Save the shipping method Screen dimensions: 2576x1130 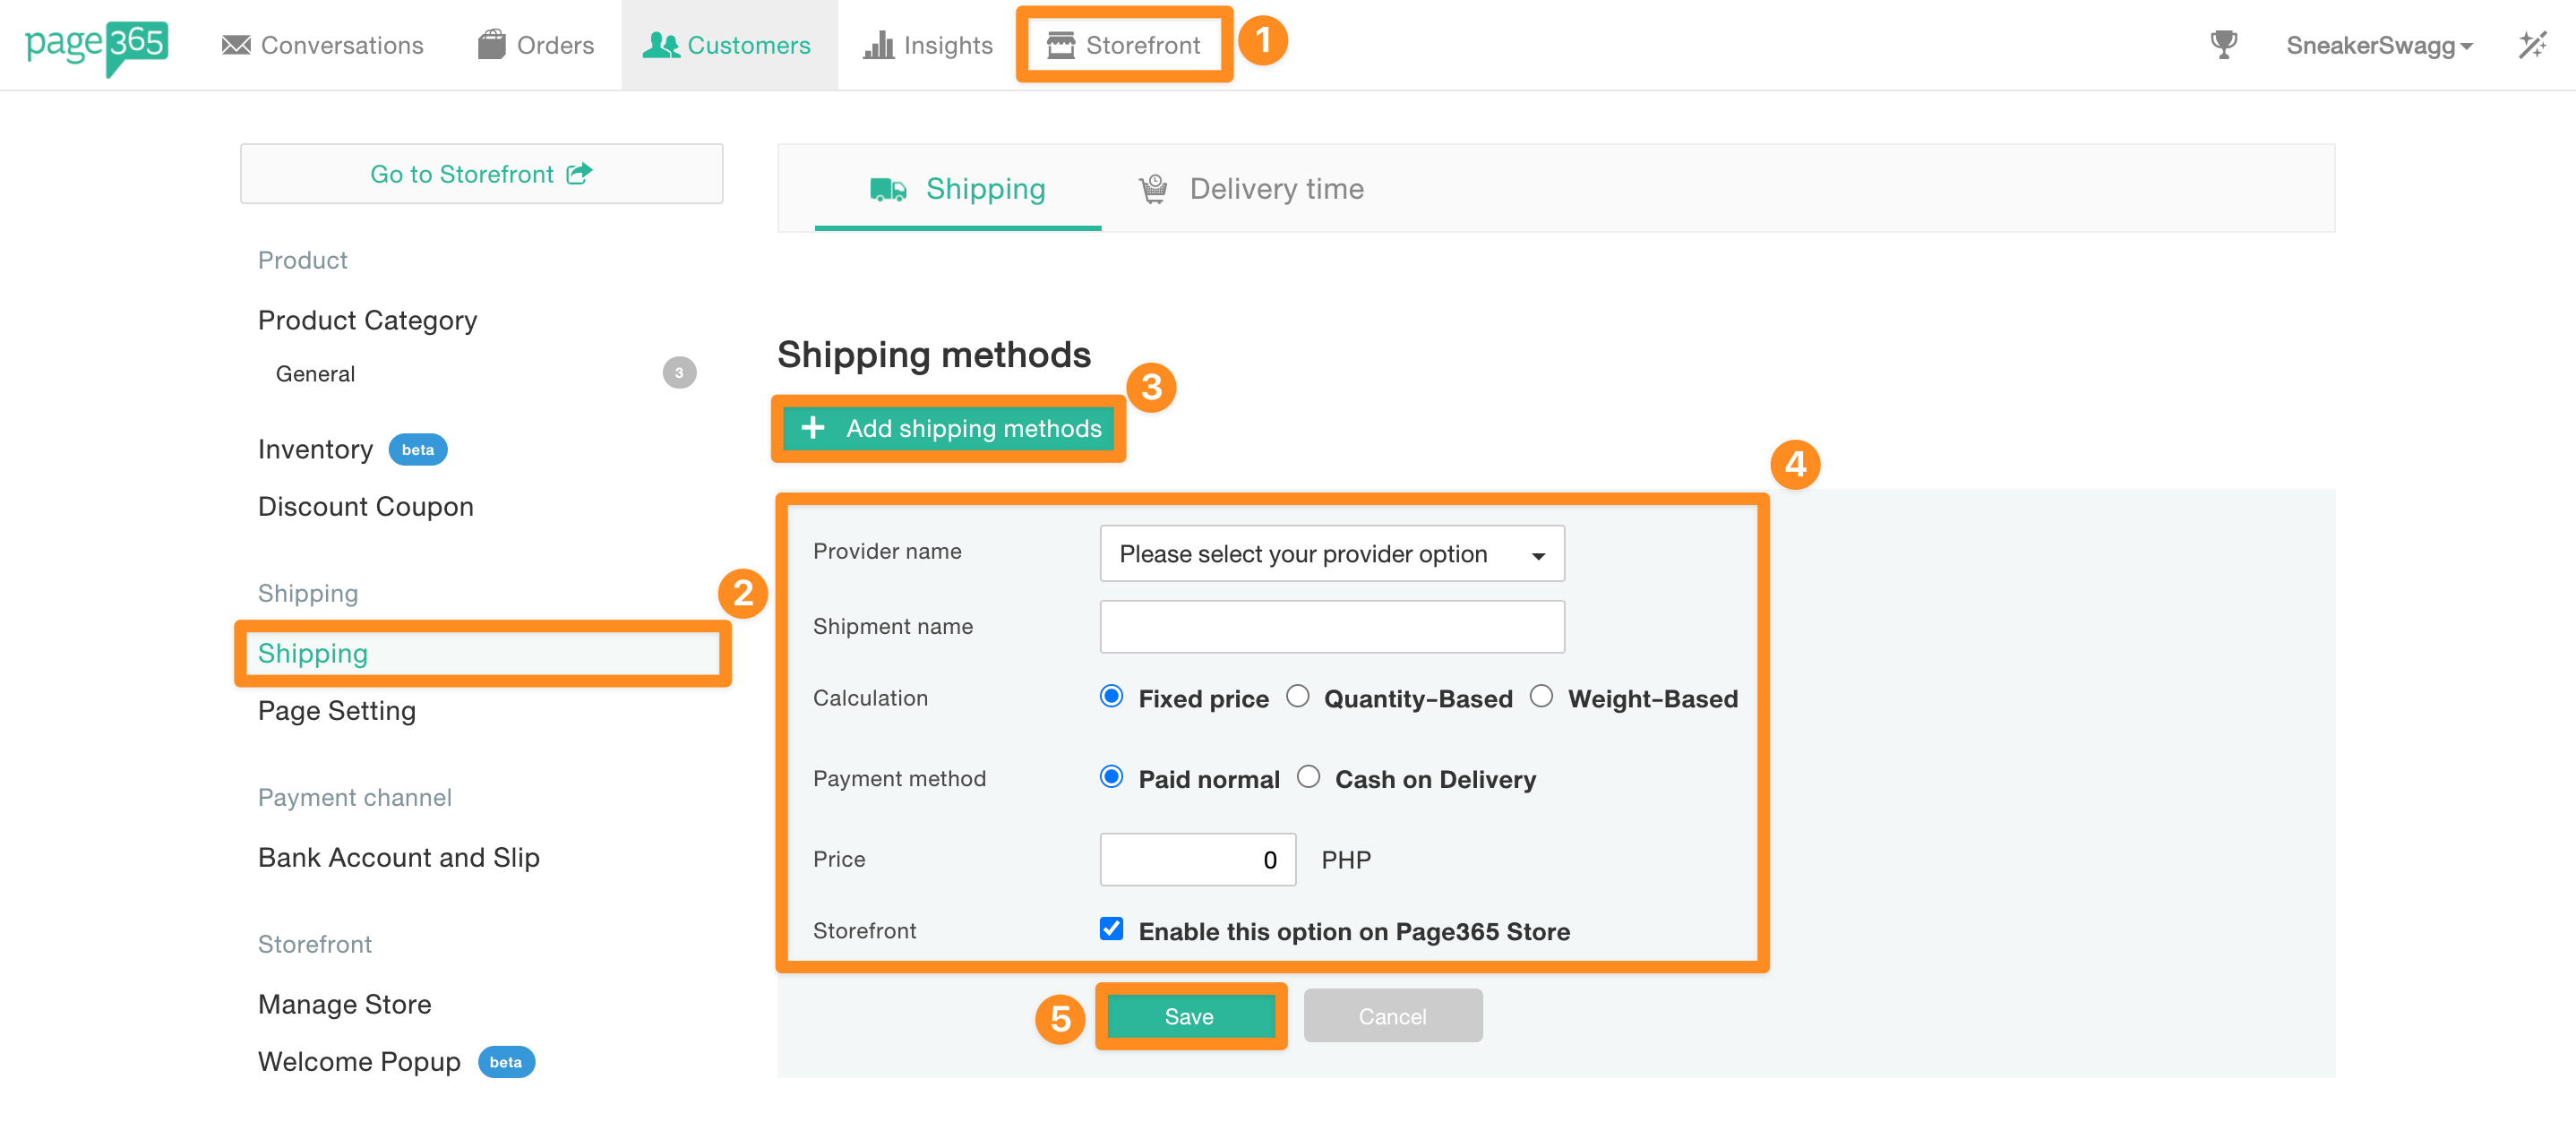tap(1189, 1016)
